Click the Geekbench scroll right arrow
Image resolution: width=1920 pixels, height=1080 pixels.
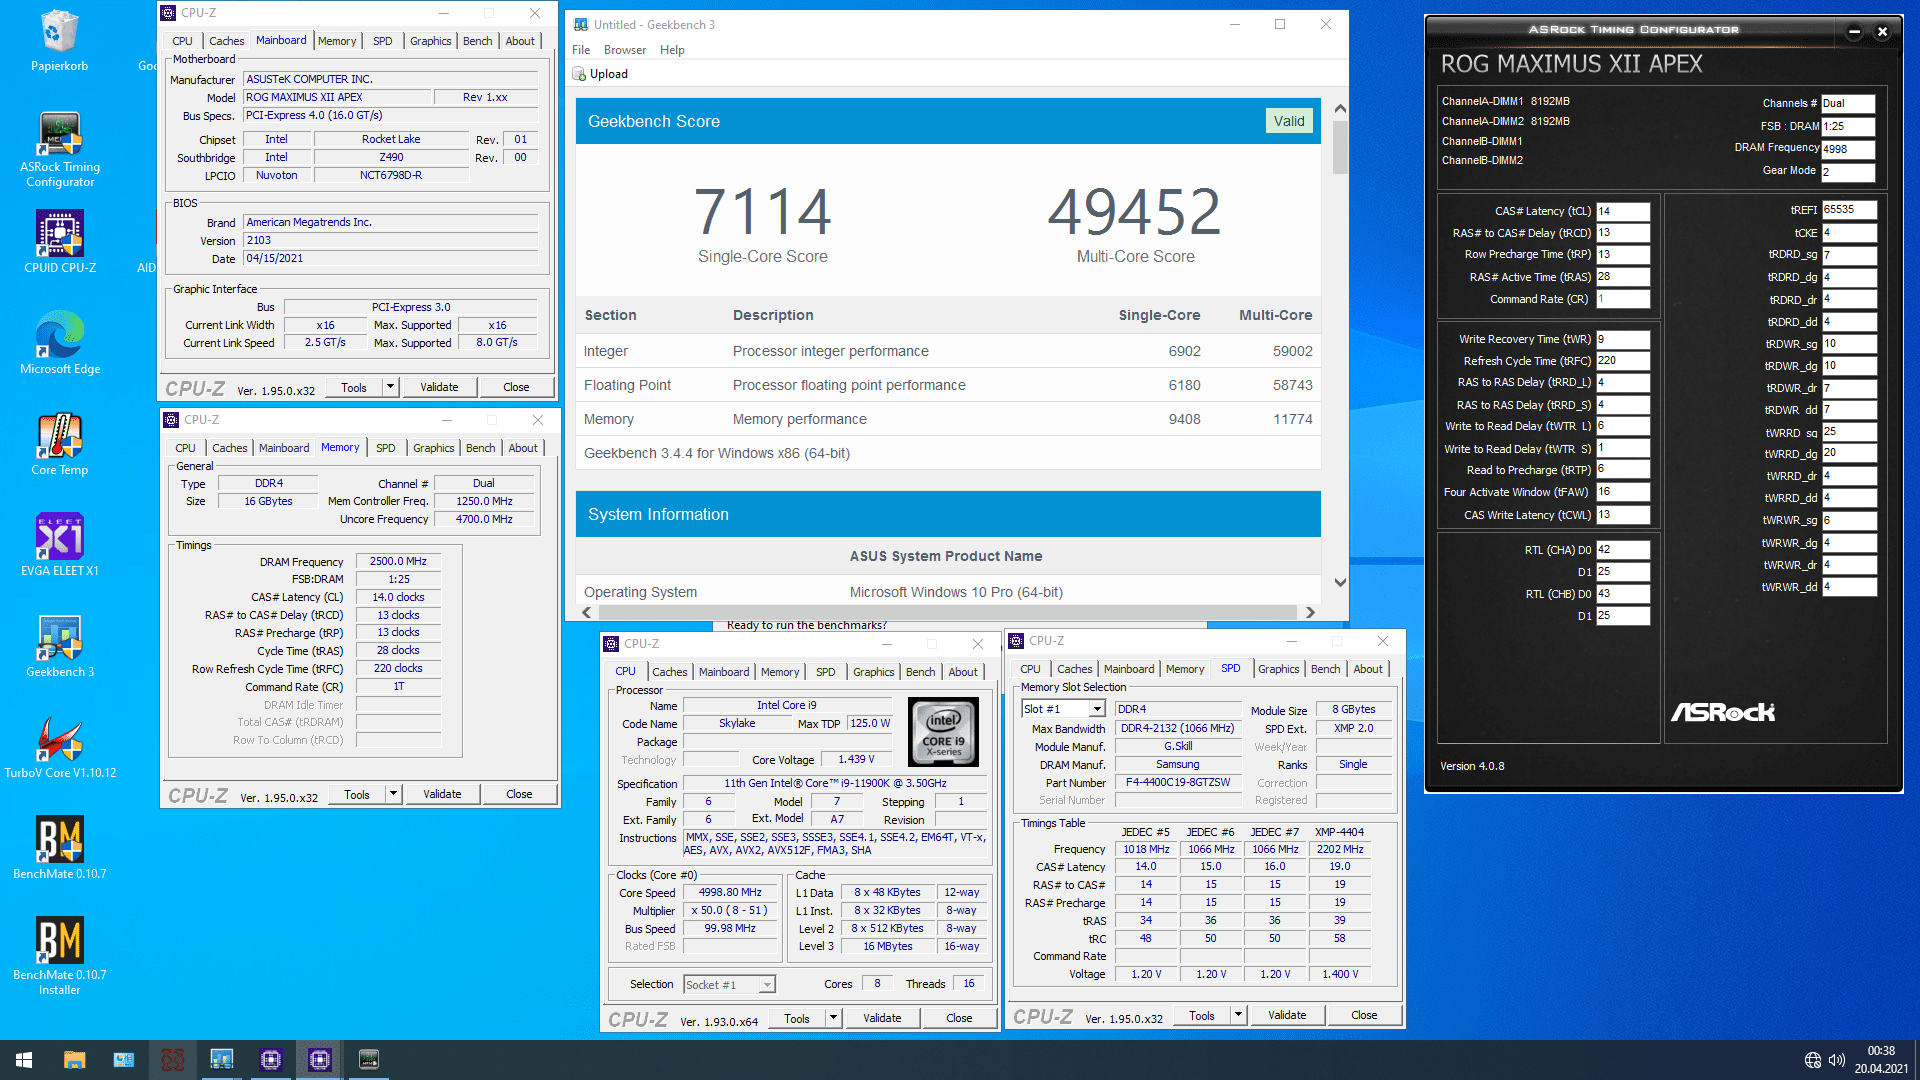click(x=1310, y=612)
